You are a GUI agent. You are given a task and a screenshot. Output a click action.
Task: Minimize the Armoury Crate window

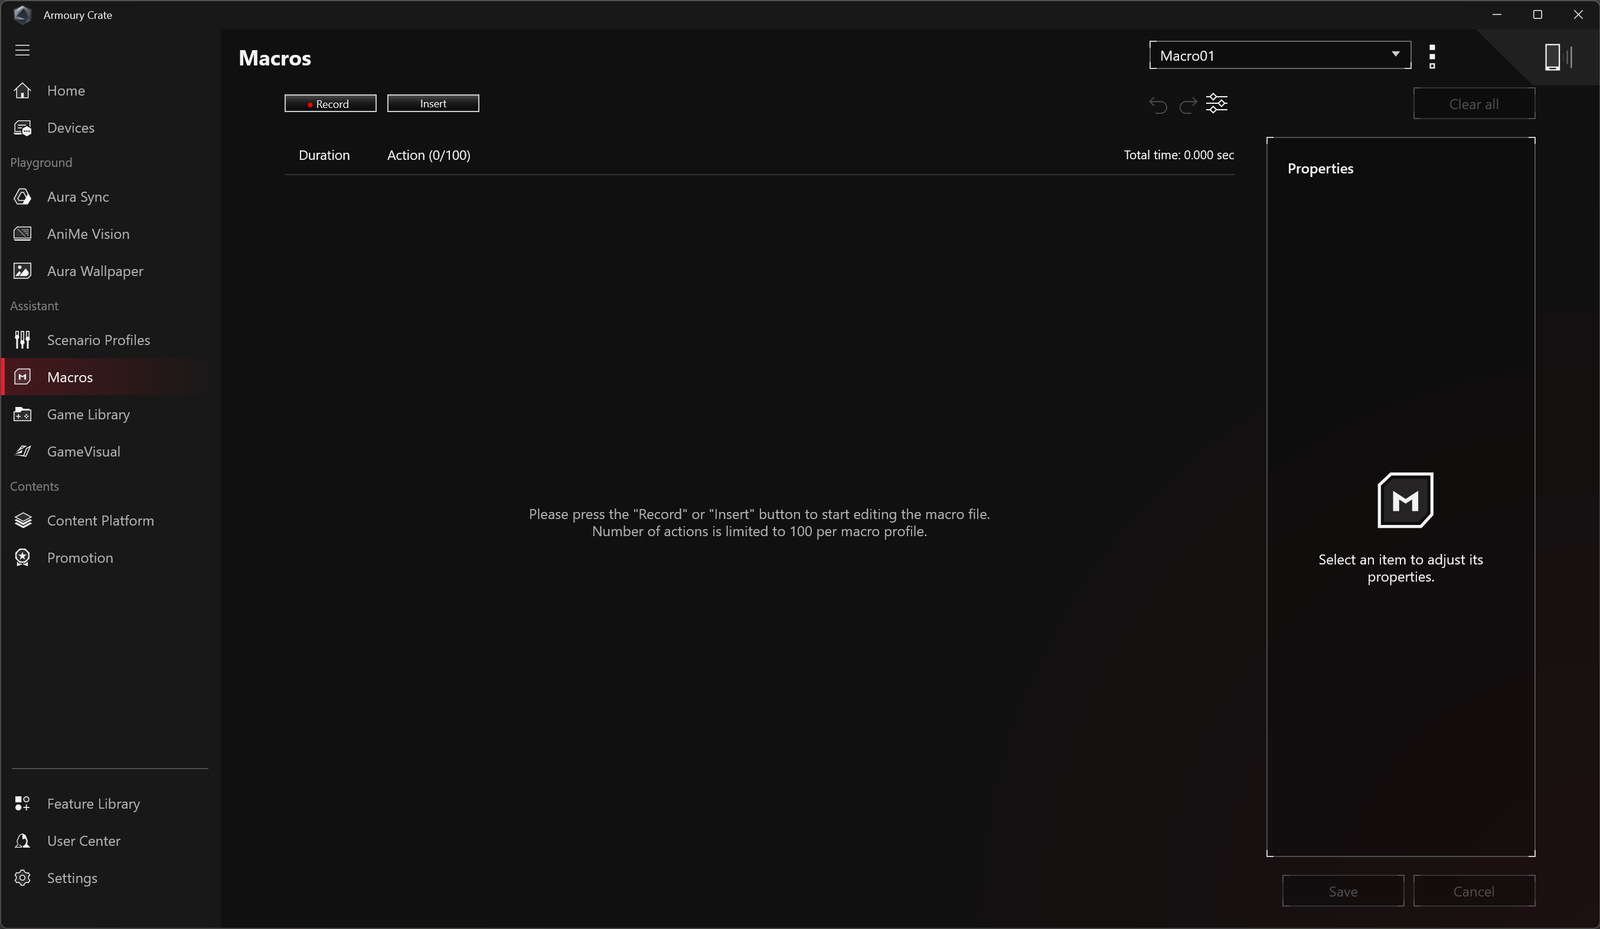coord(1497,14)
